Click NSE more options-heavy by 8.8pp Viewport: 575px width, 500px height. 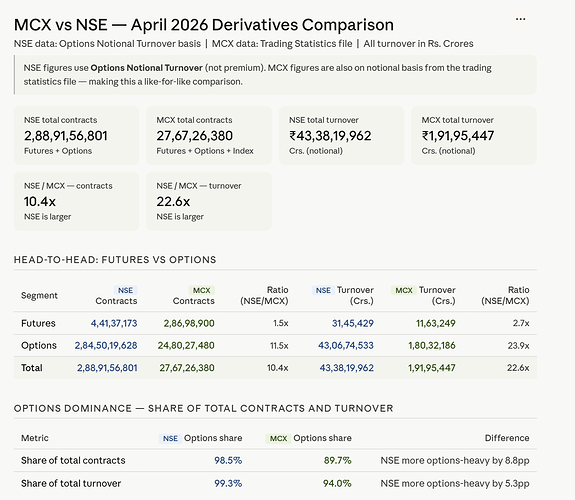point(455,460)
